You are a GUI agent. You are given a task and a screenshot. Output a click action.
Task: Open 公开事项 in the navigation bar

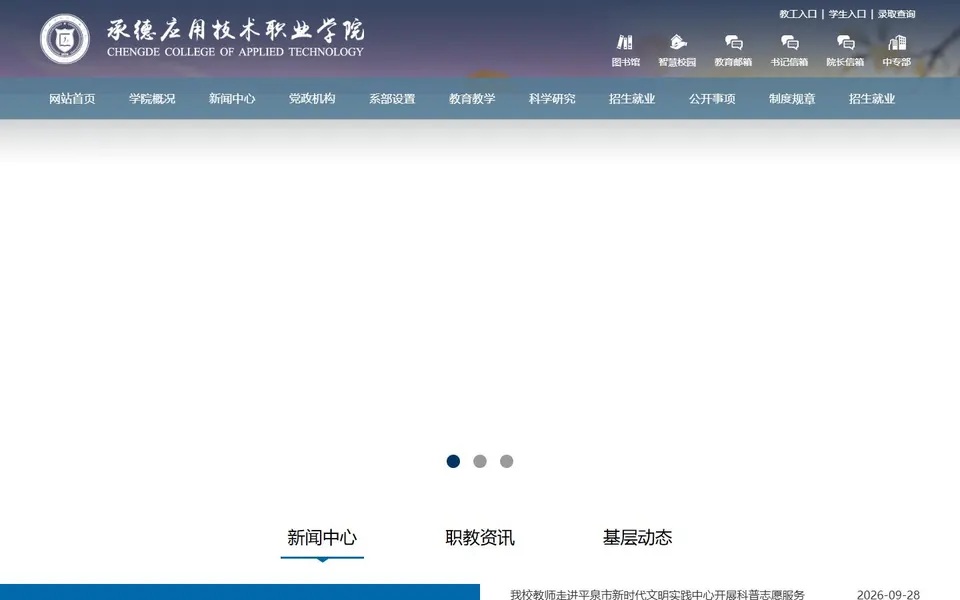click(712, 99)
